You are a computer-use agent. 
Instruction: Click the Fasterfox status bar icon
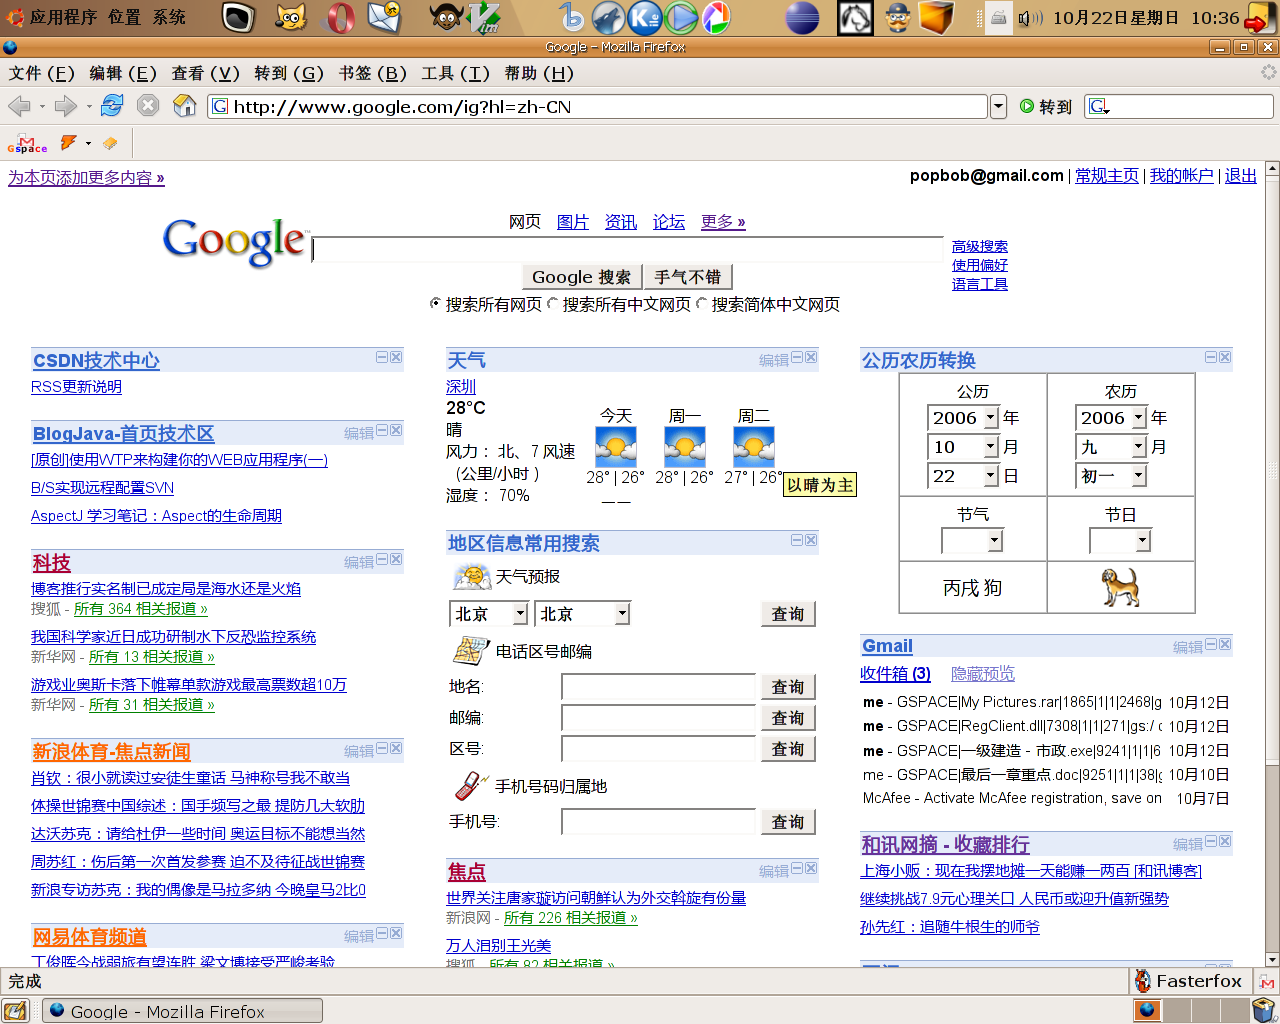click(x=1189, y=981)
